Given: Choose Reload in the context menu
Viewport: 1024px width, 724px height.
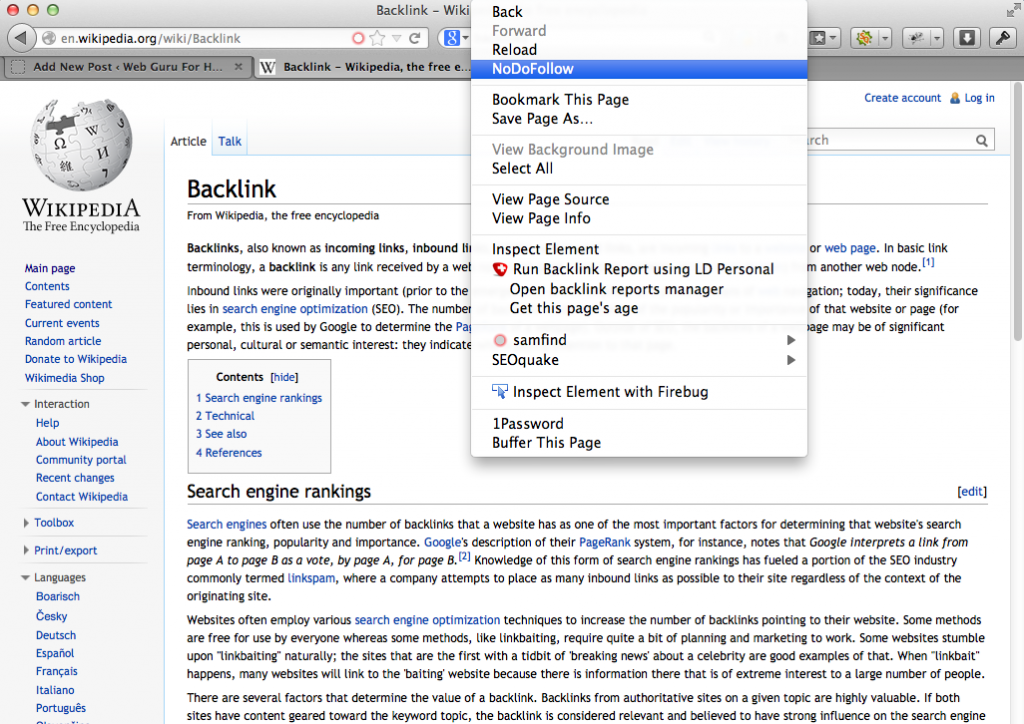Looking at the screenshot, I should (x=639, y=50).
